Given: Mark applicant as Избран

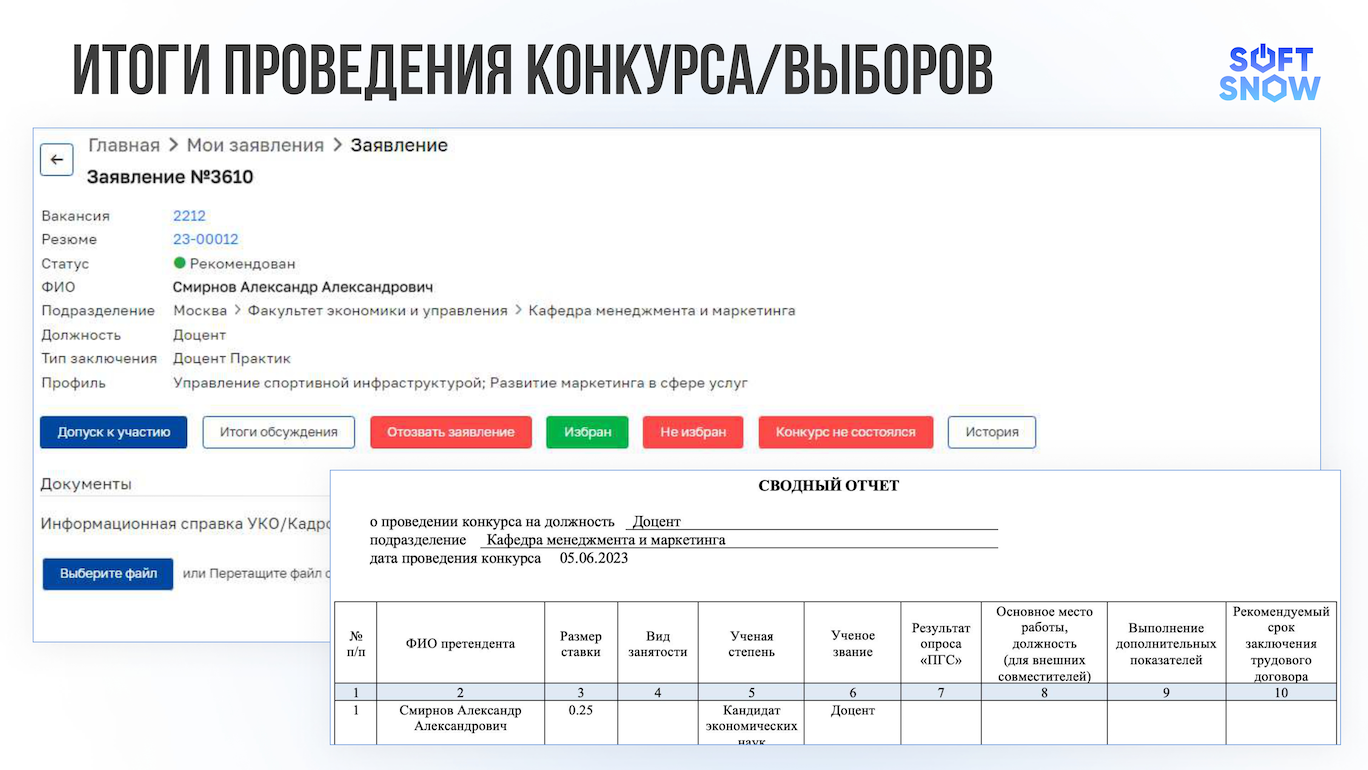Looking at the screenshot, I should 587,432.
